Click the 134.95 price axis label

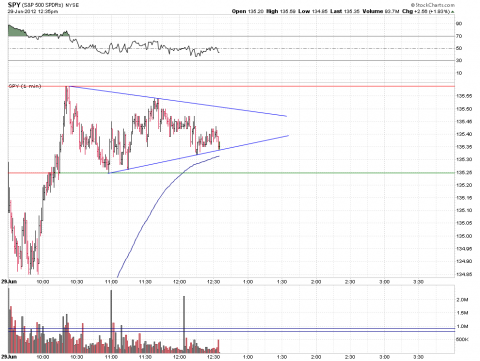[x=464, y=249]
